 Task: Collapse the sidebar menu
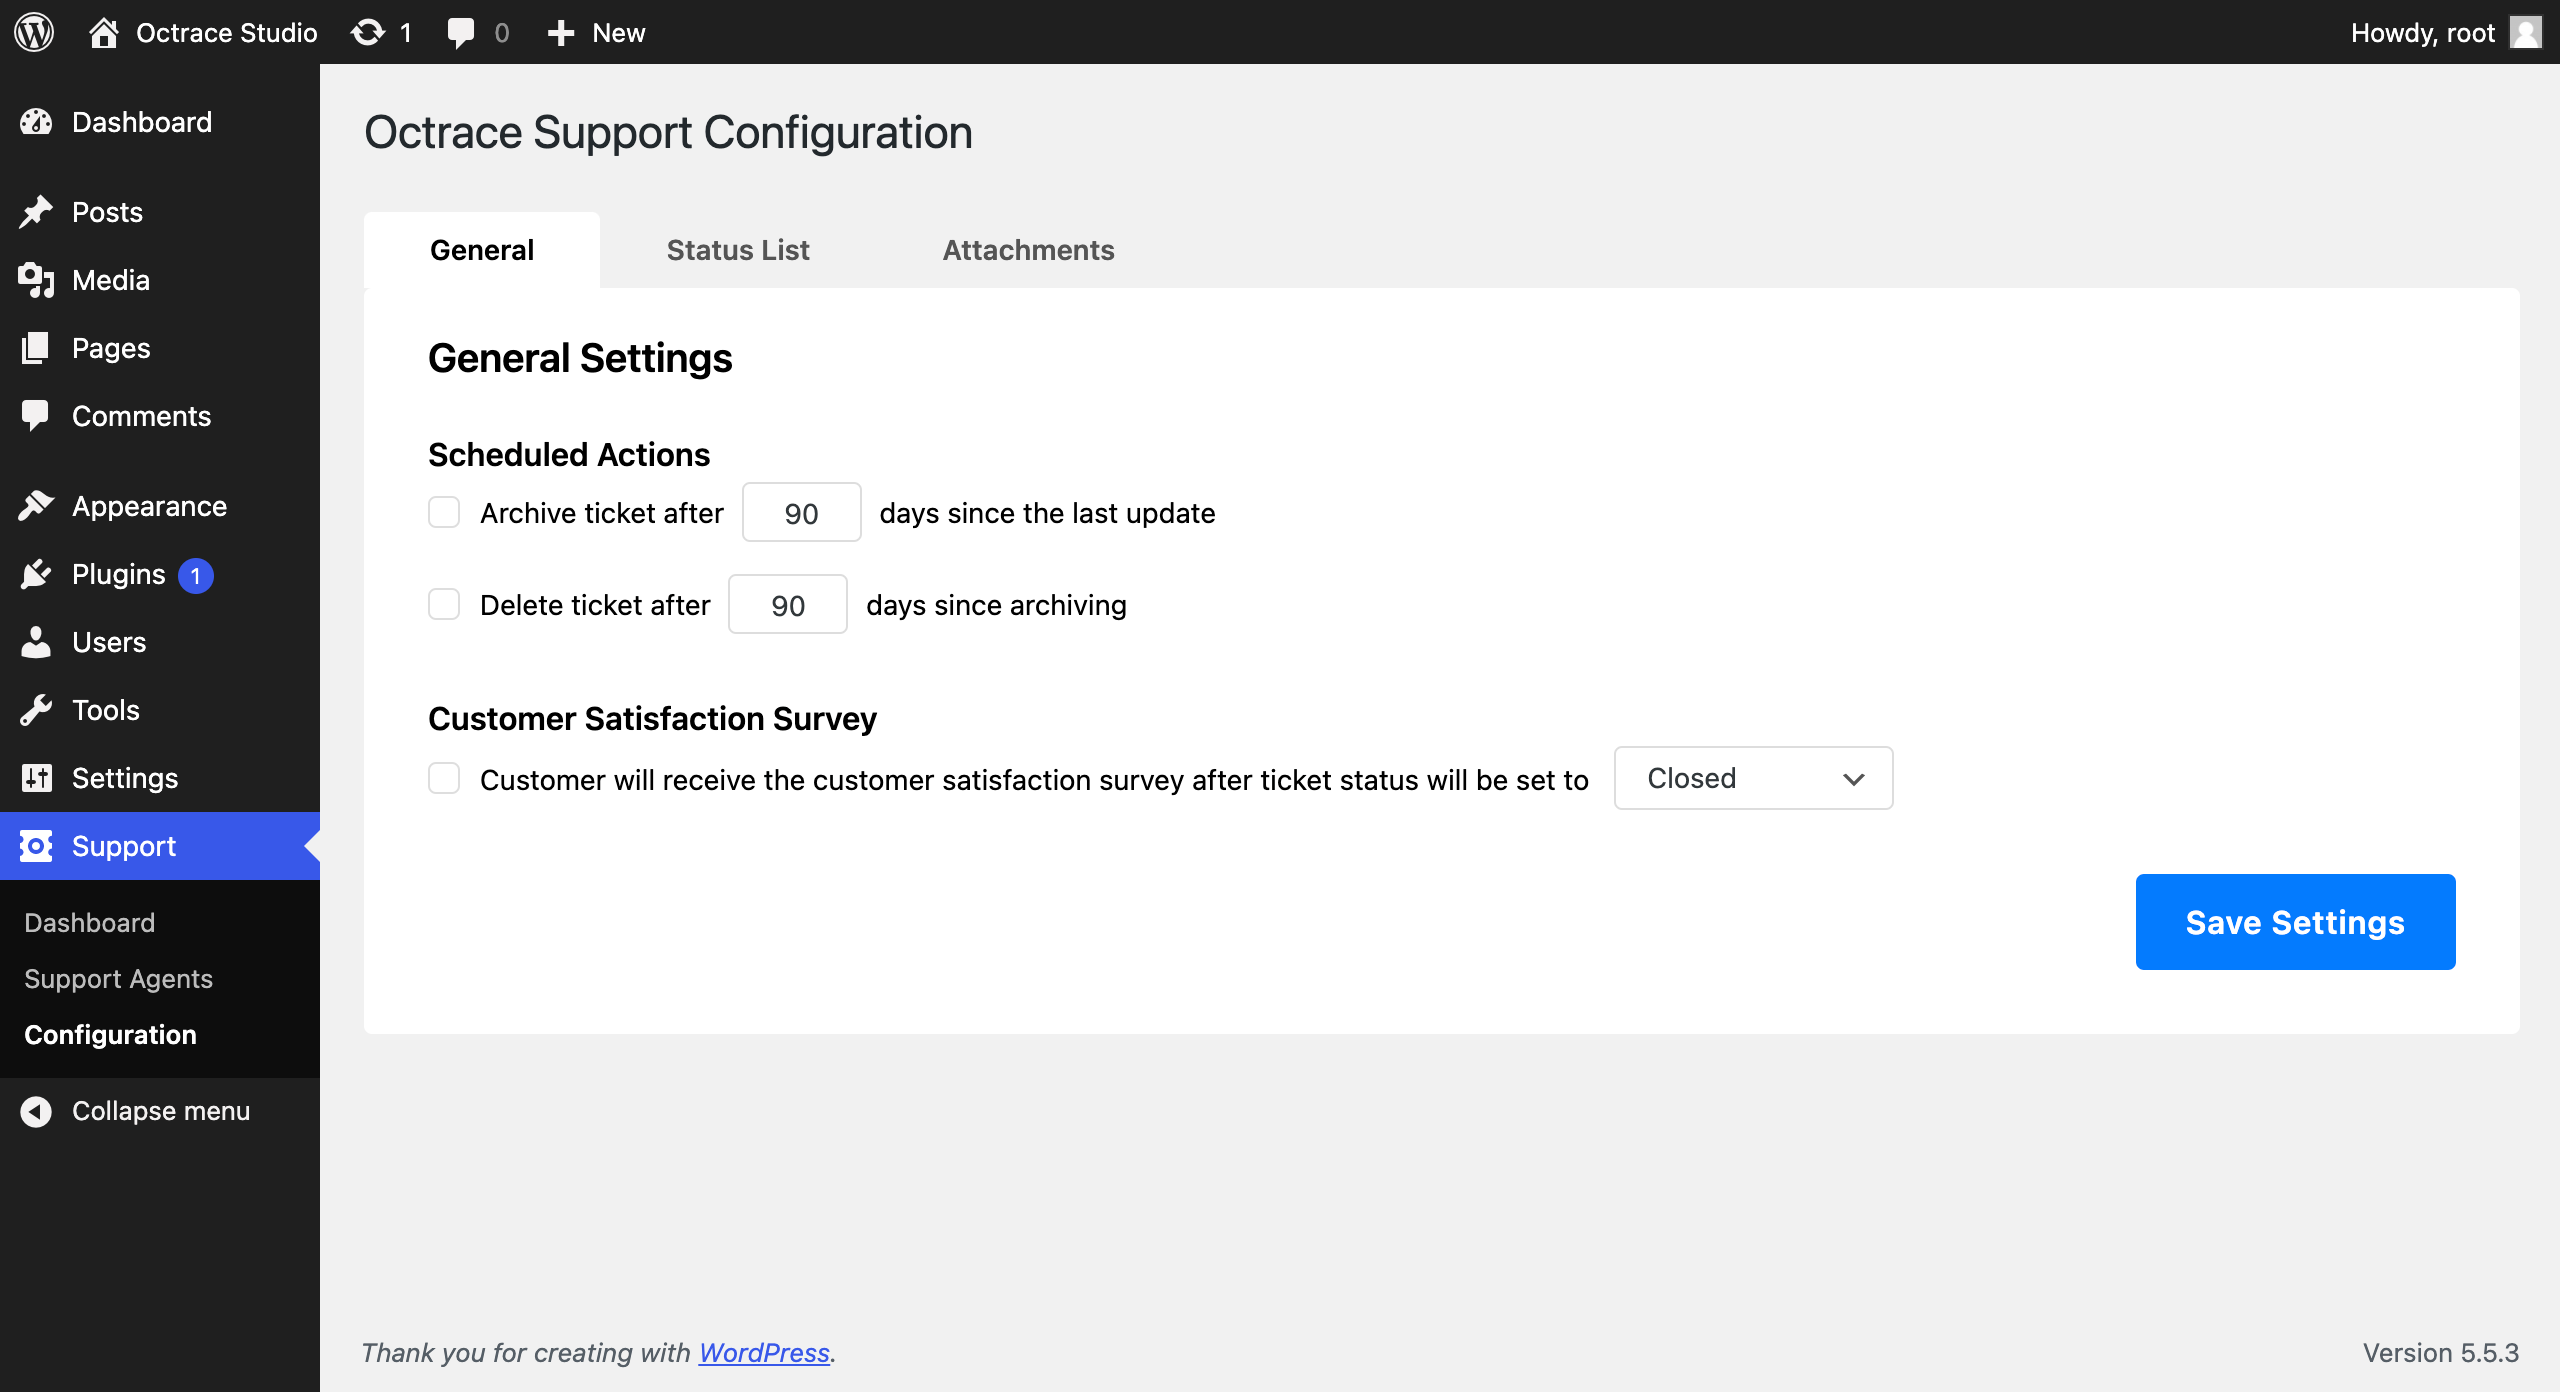pos(161,1111)
